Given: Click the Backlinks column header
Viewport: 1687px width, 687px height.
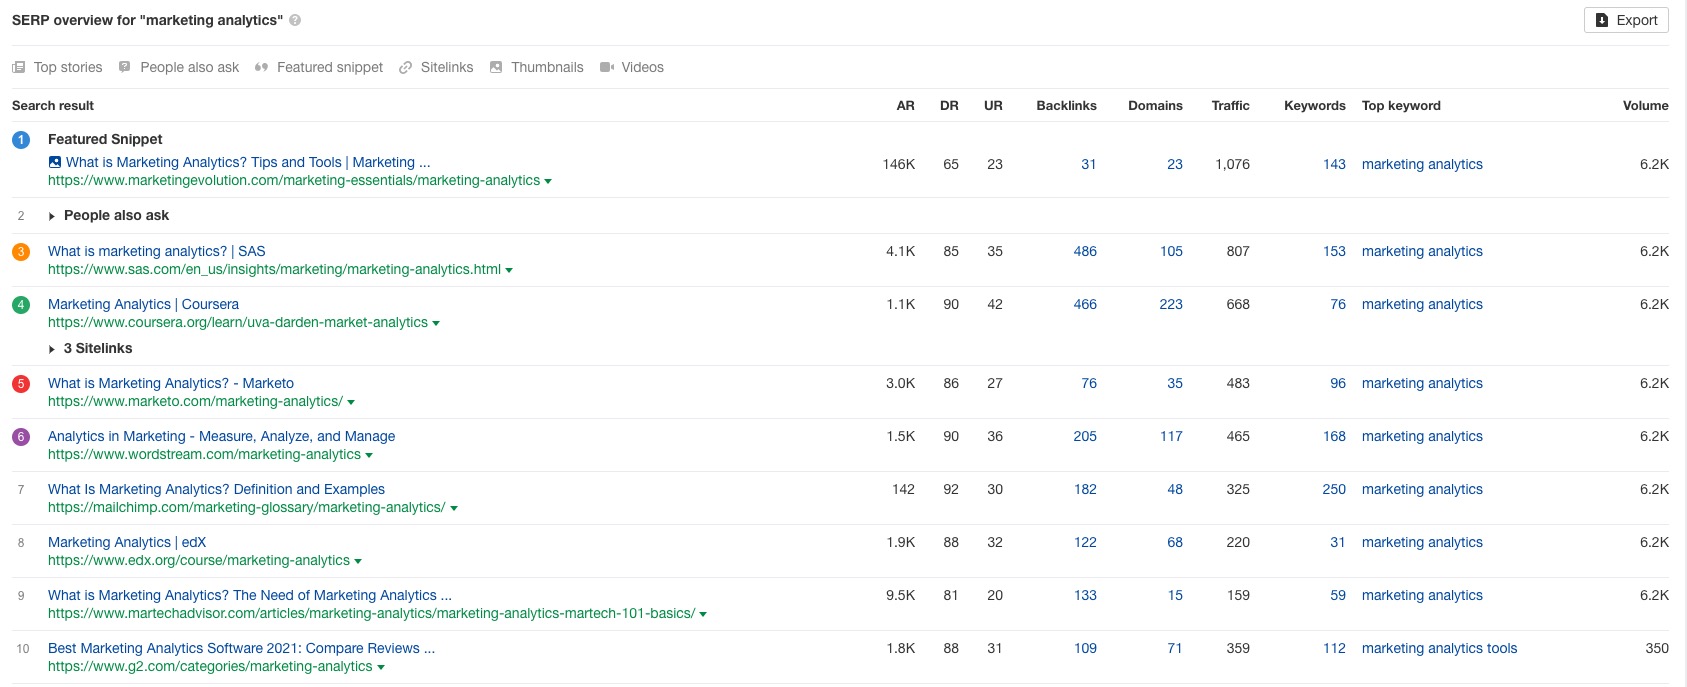Looking at the screenshot, I should tap(1066, 105).
